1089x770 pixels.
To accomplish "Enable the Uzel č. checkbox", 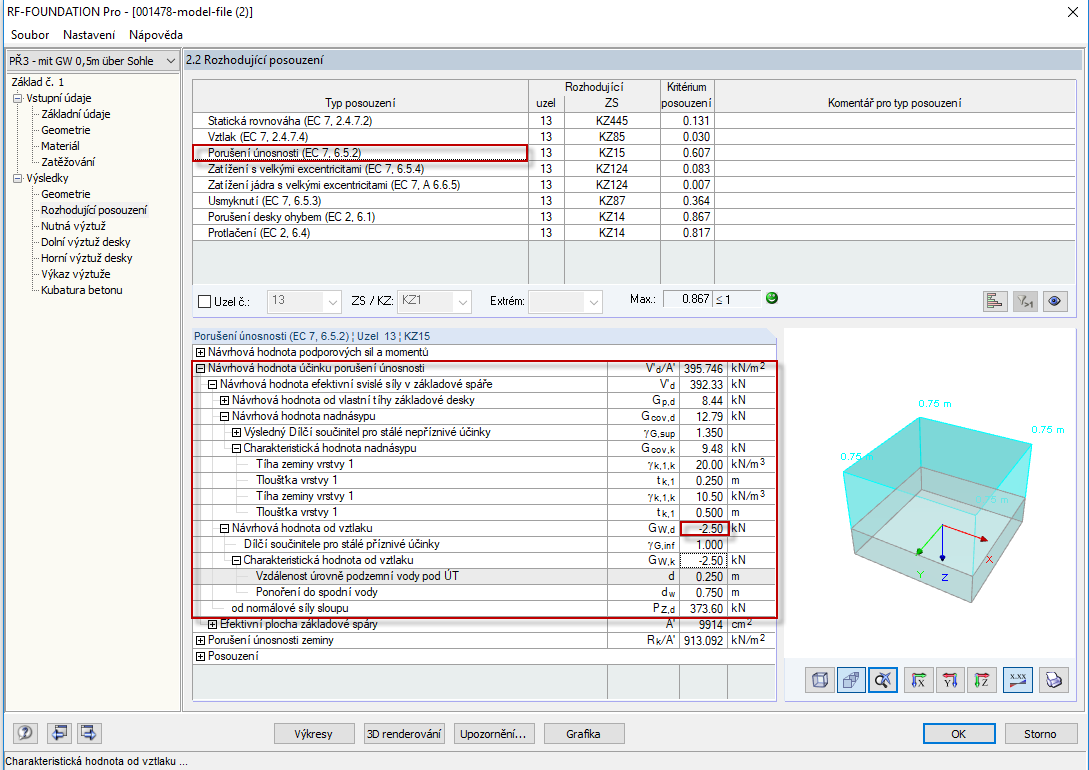I will pos(204,301).
